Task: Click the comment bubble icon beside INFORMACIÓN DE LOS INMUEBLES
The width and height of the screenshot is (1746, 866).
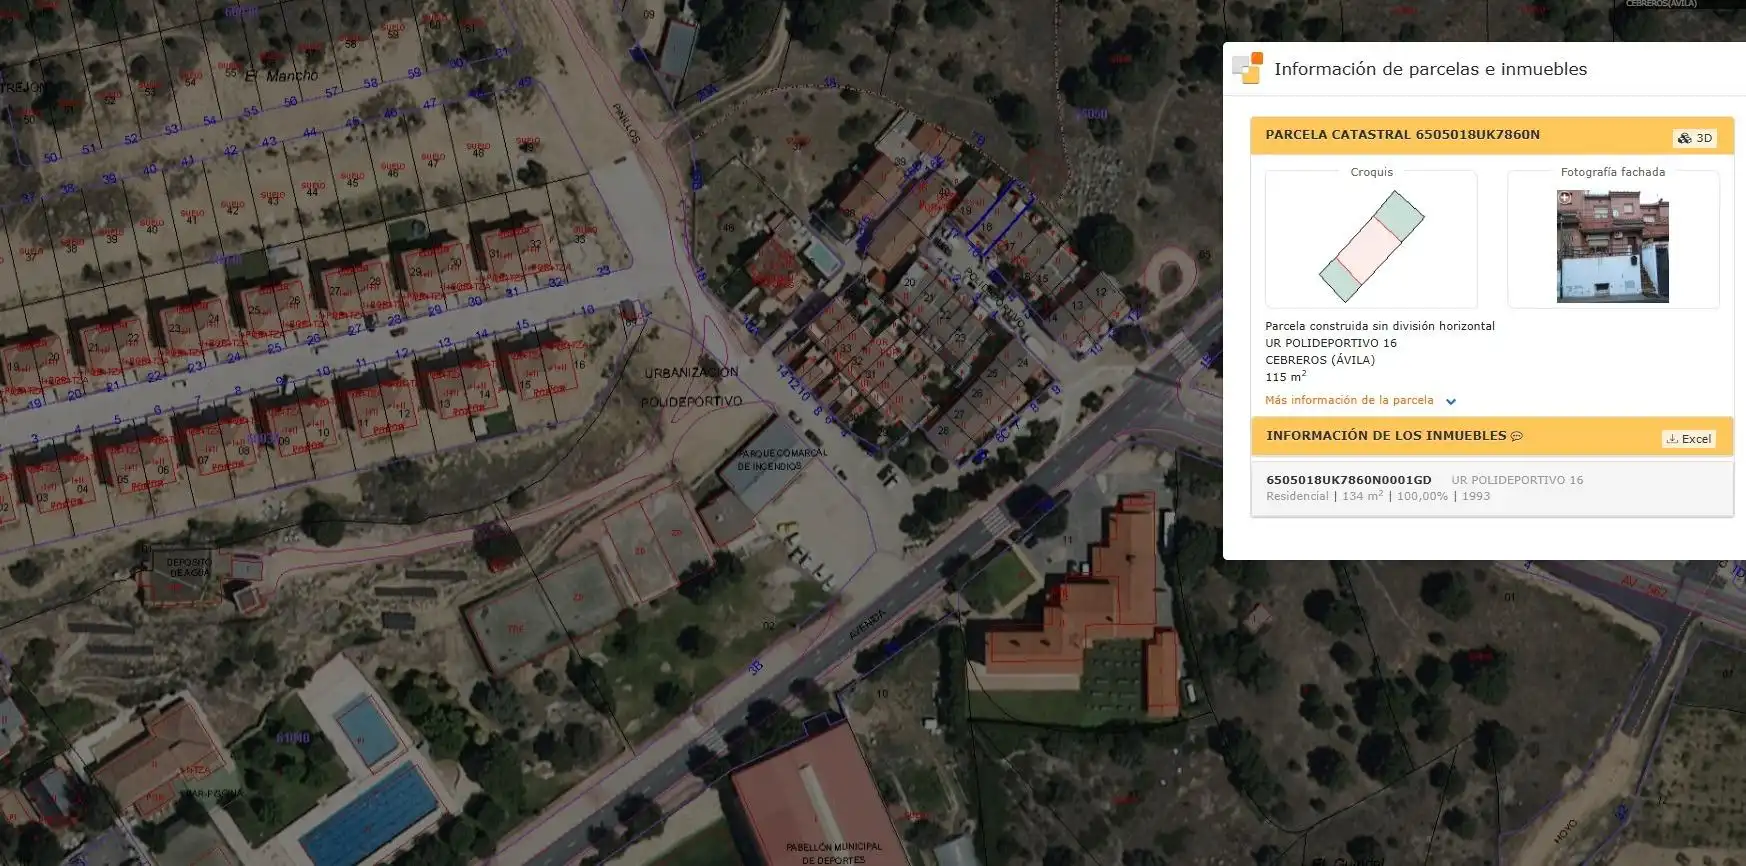Action: 1516,436
